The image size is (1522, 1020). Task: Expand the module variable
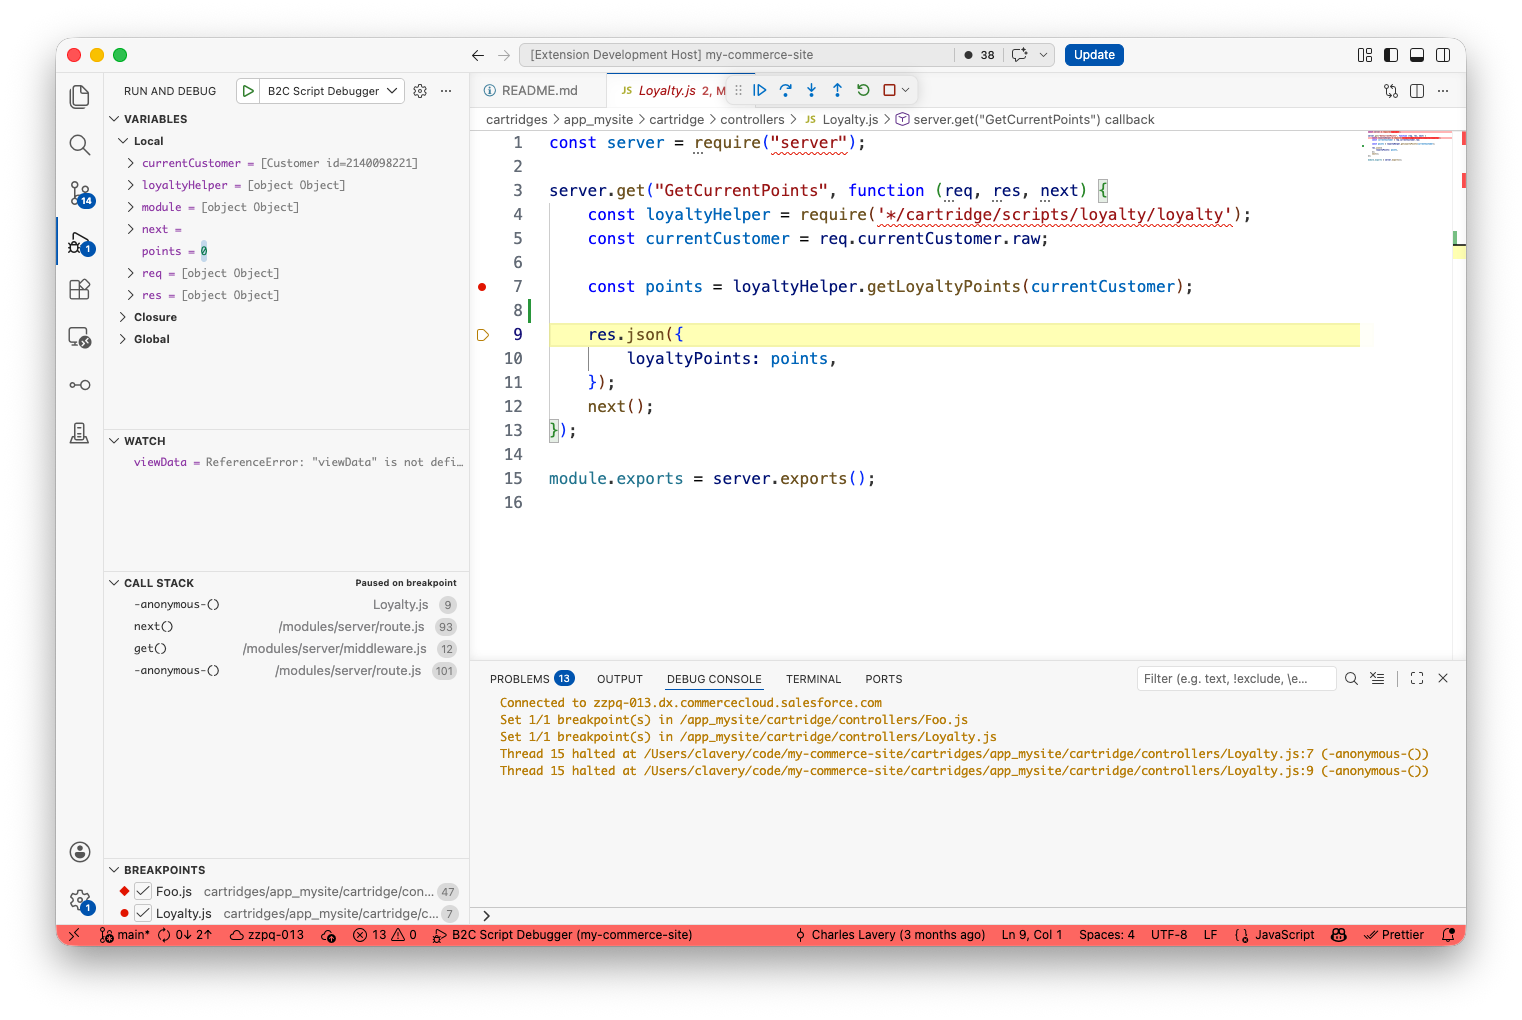[130, 207]
